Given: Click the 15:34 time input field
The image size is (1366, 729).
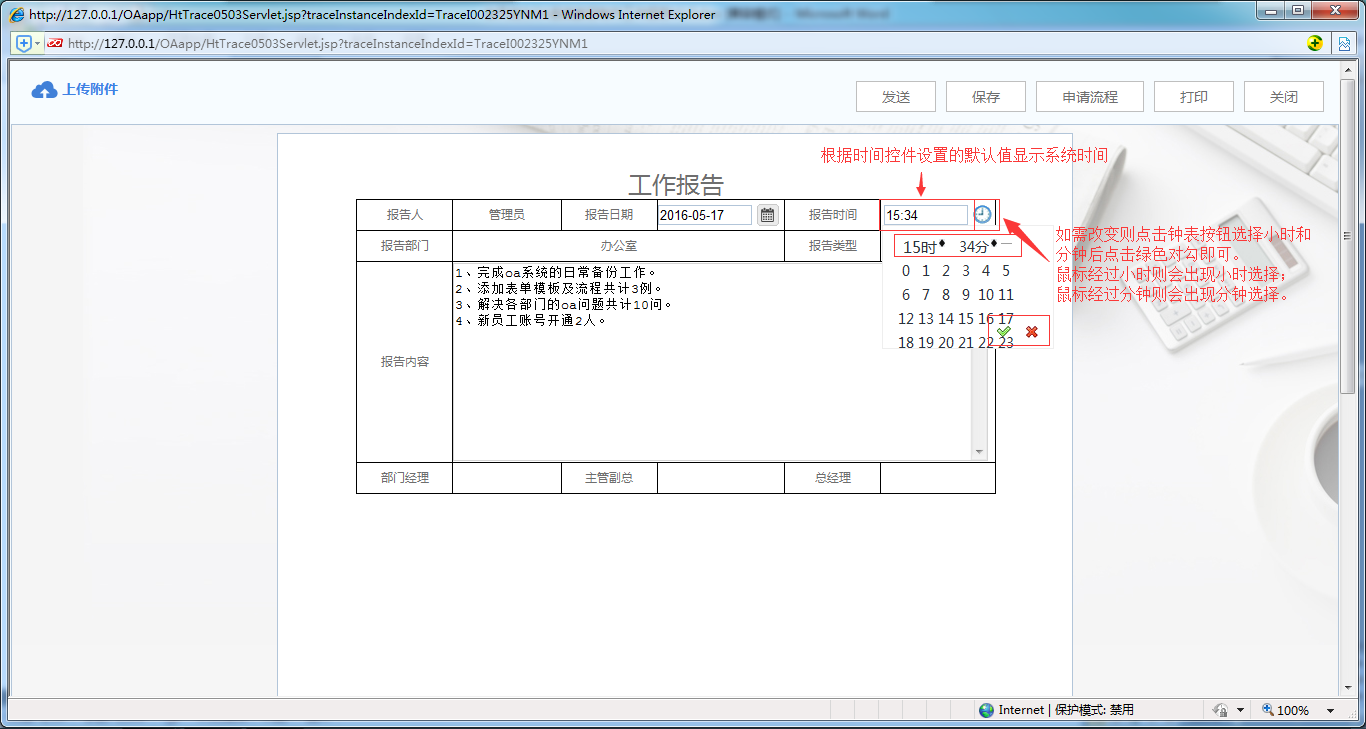Looking at the screenshot, I should [925, 214].
